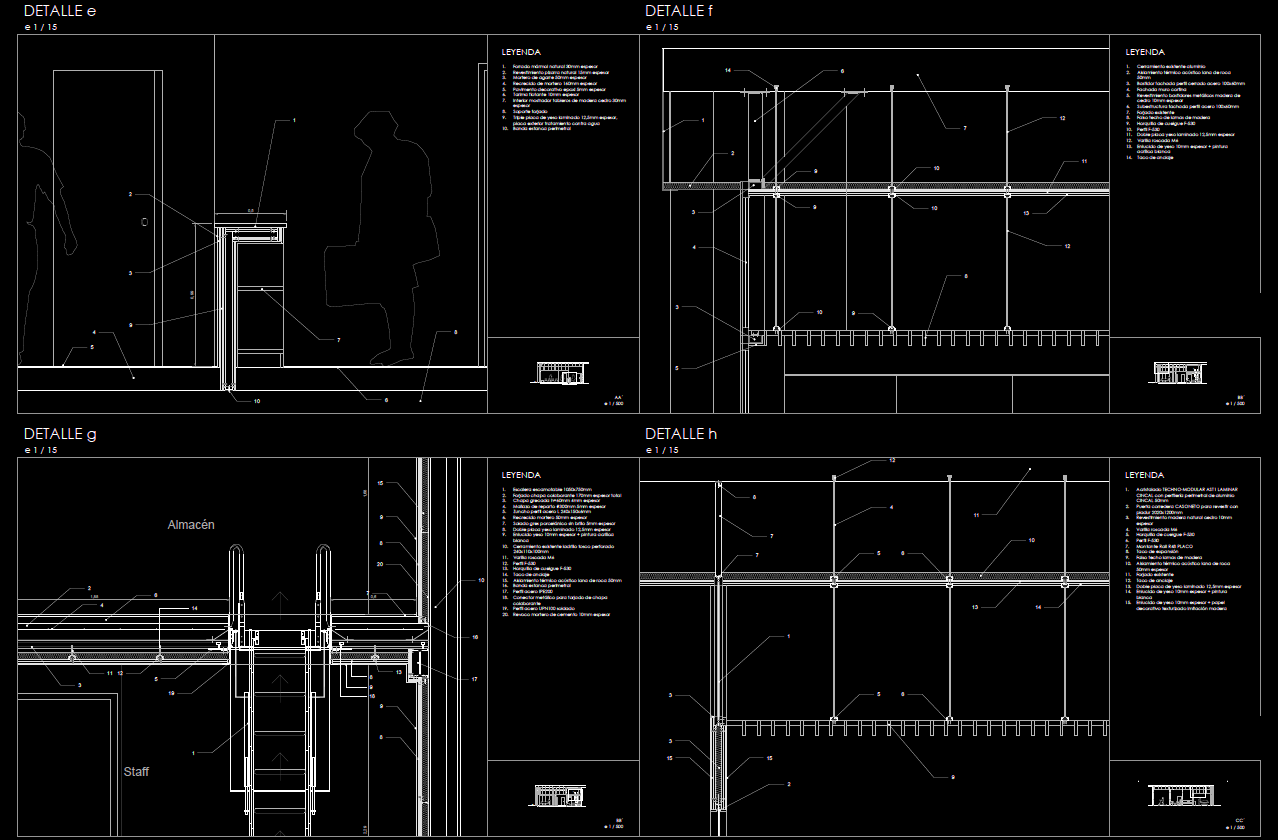This screenshot has height=840, width=1278.
Task: Select the LEYENDA heading in DETALLE h panel
Action: pos(1144,475)
